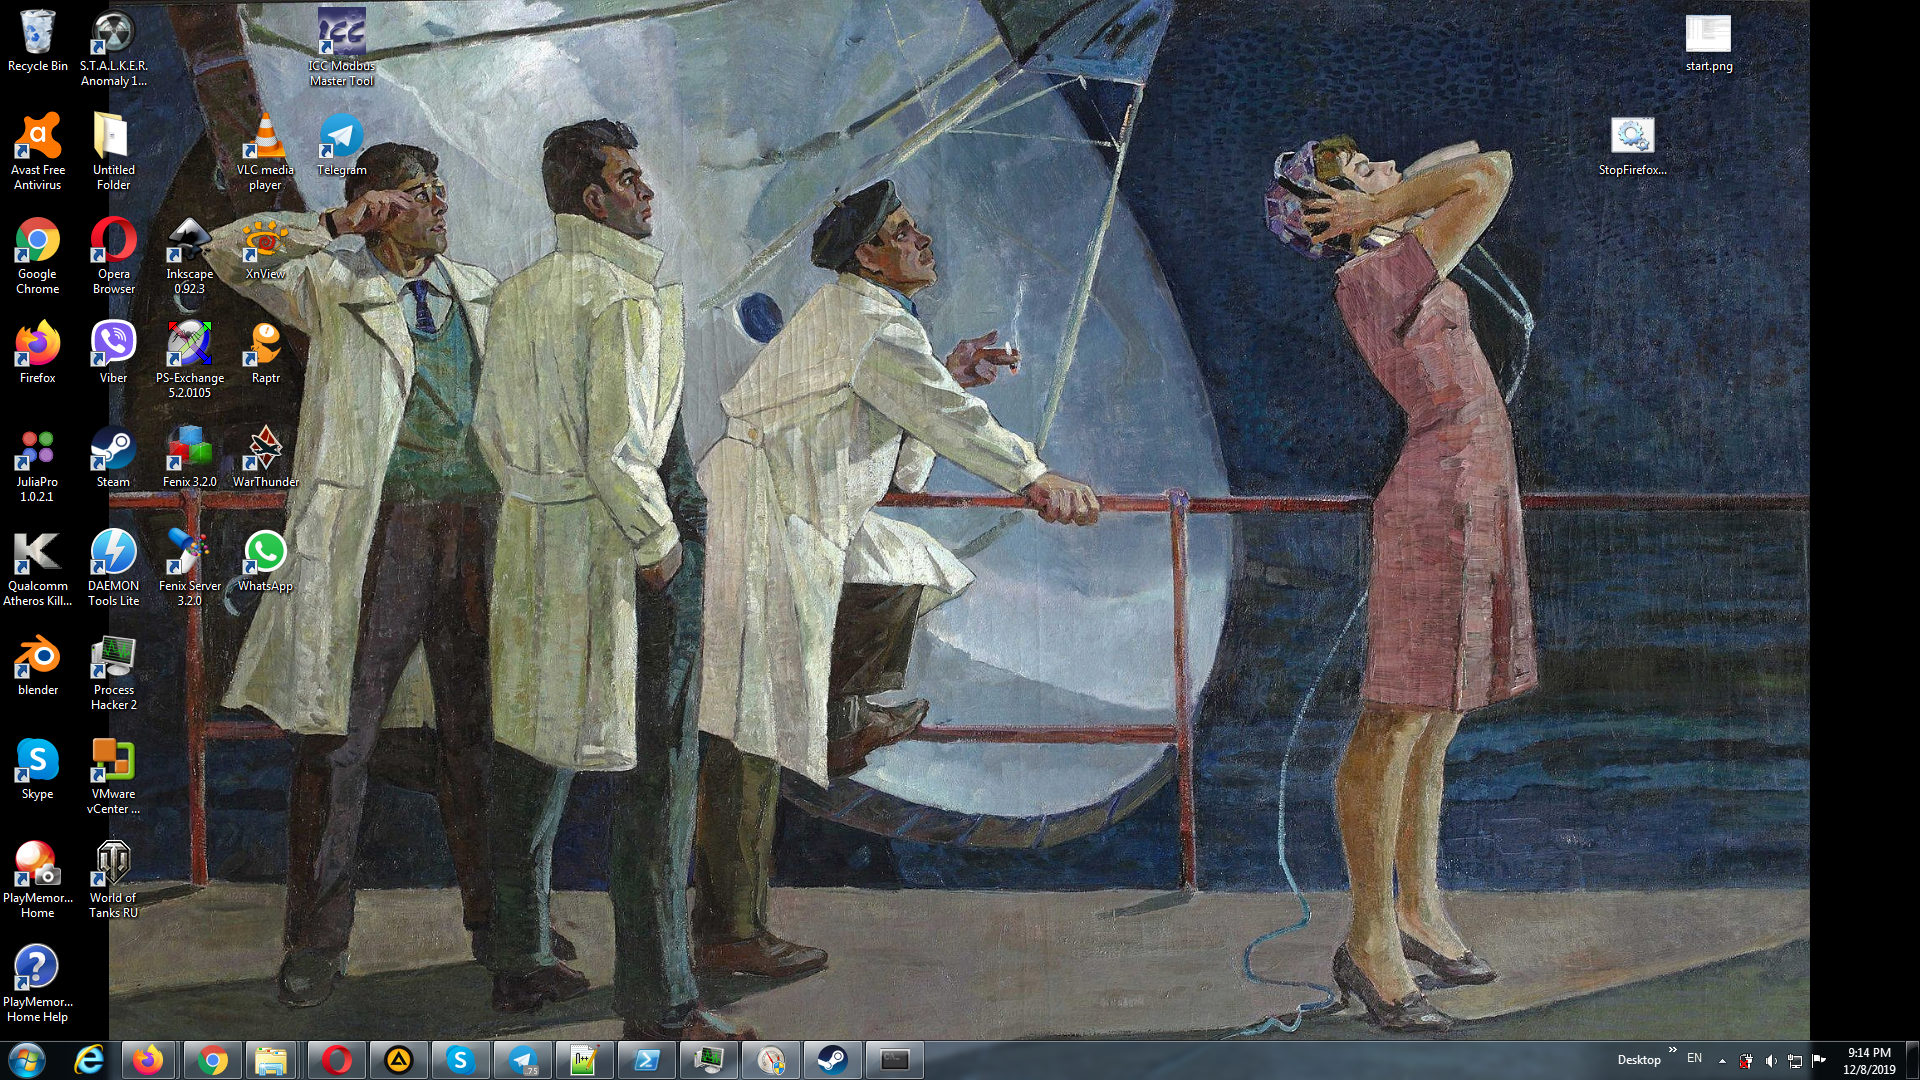Select Fenix Server 3.2.0 desktop icon
This screenshot has width=1920, height=1080.
pos(189,569)
